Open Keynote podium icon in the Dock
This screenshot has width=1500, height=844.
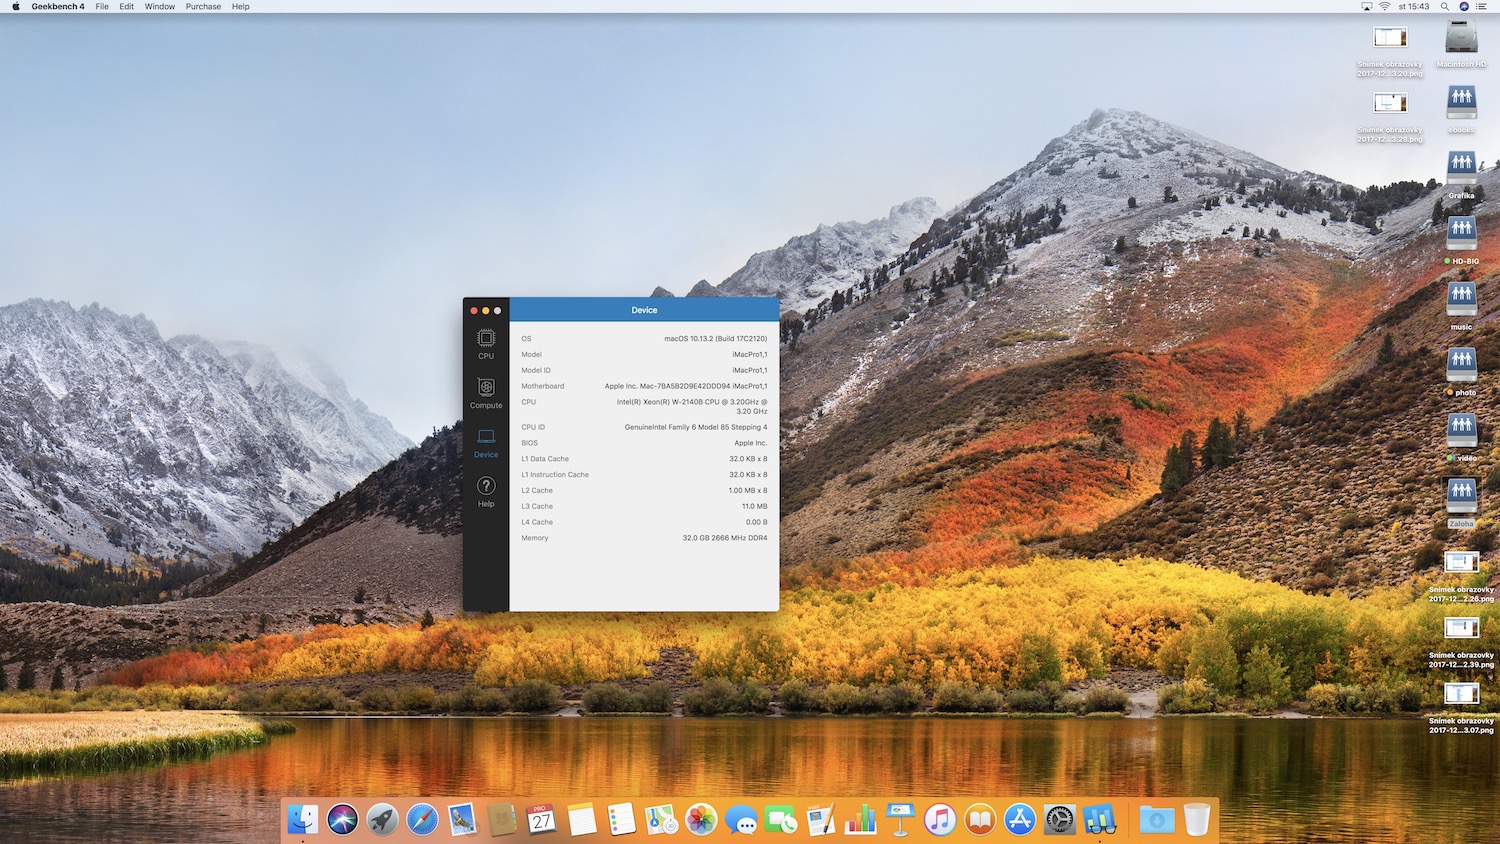coord(900,820)
